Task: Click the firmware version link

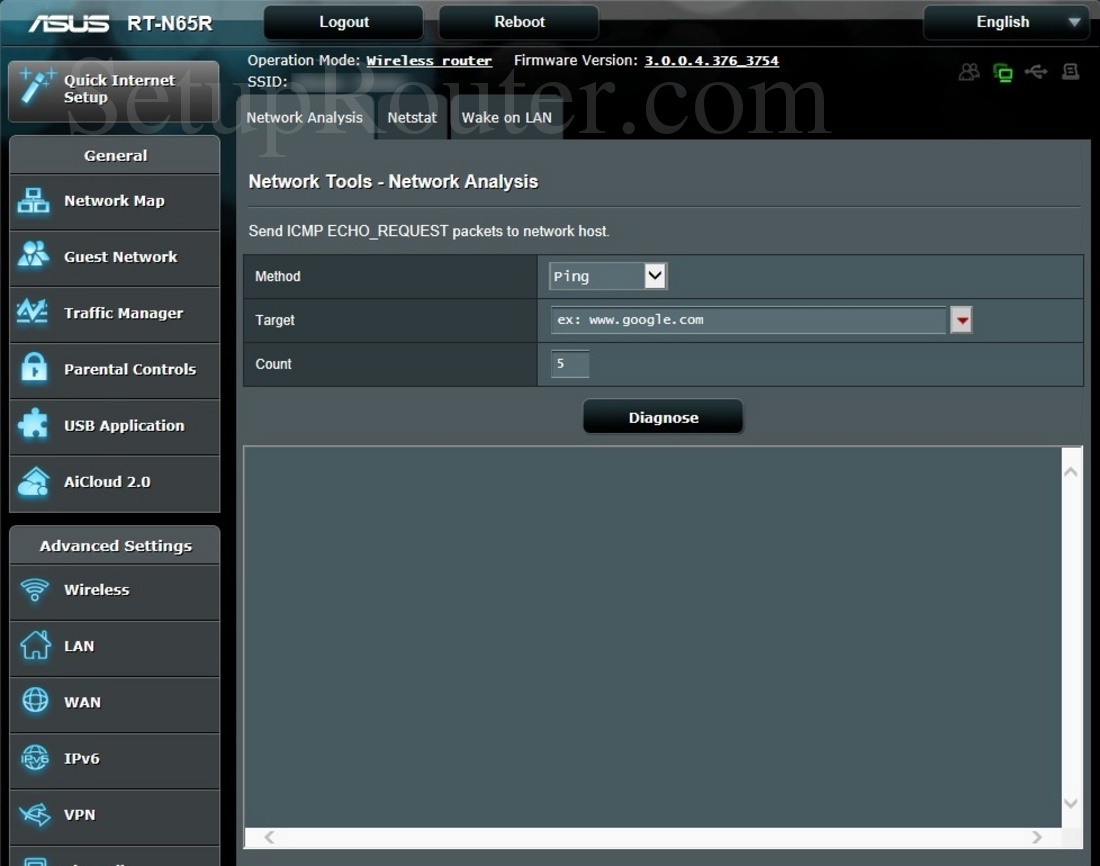Action: 711,61
